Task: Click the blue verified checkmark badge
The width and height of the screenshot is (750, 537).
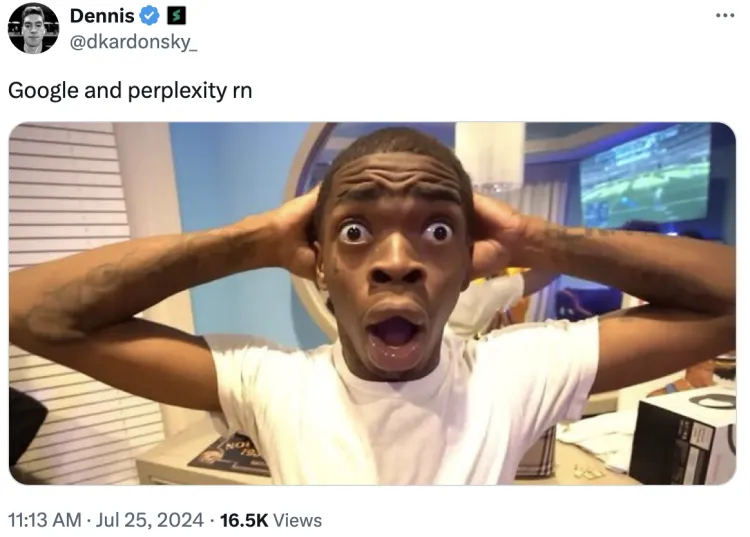Action: (x=150, y=16)
